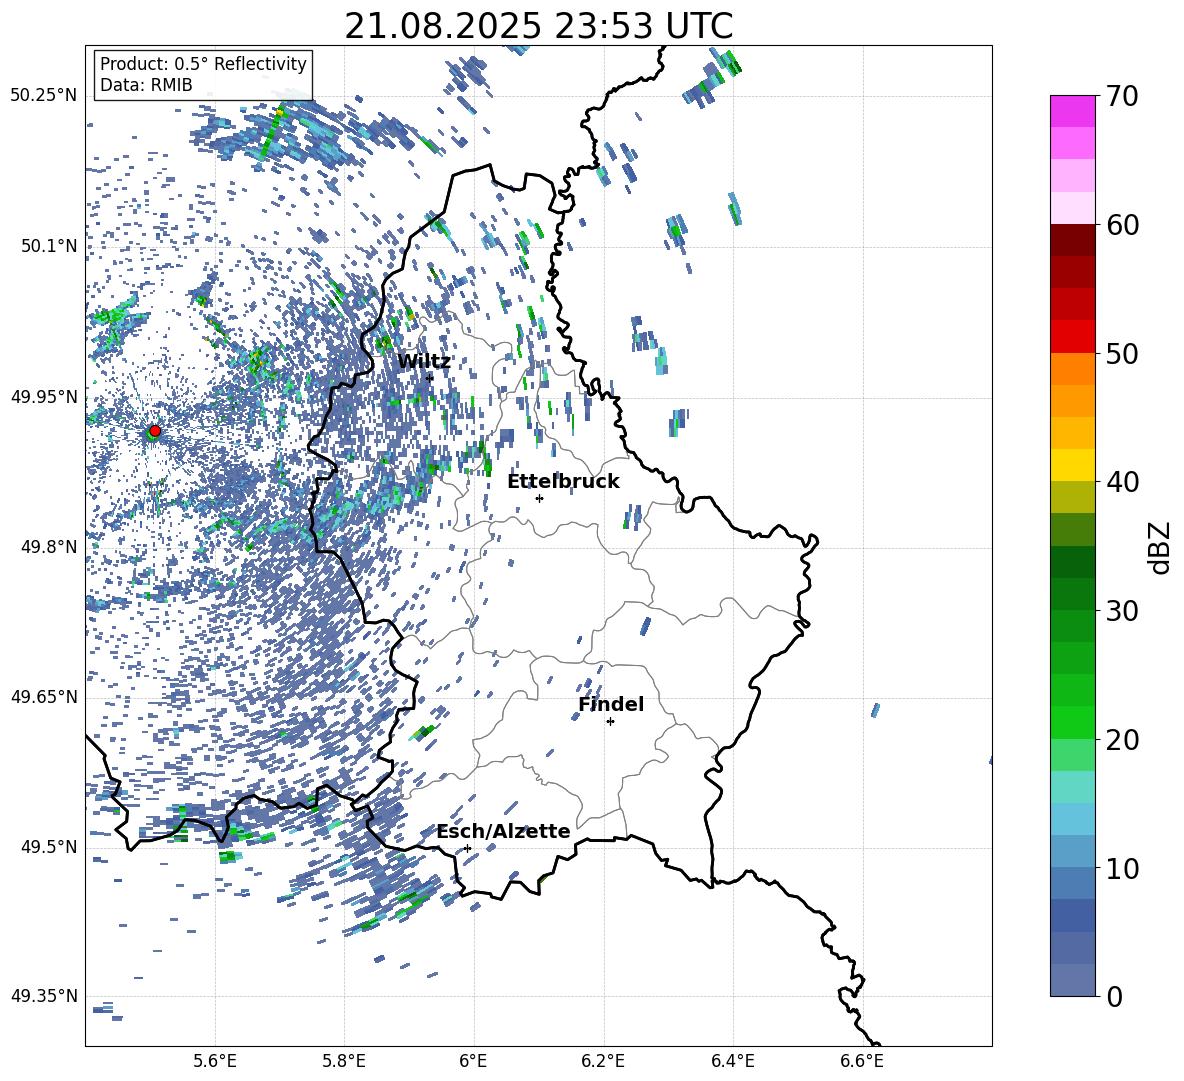1184x1081 pixels.
Task: Click the 49.65°N latitude label
Action: [x=44, y=697]
